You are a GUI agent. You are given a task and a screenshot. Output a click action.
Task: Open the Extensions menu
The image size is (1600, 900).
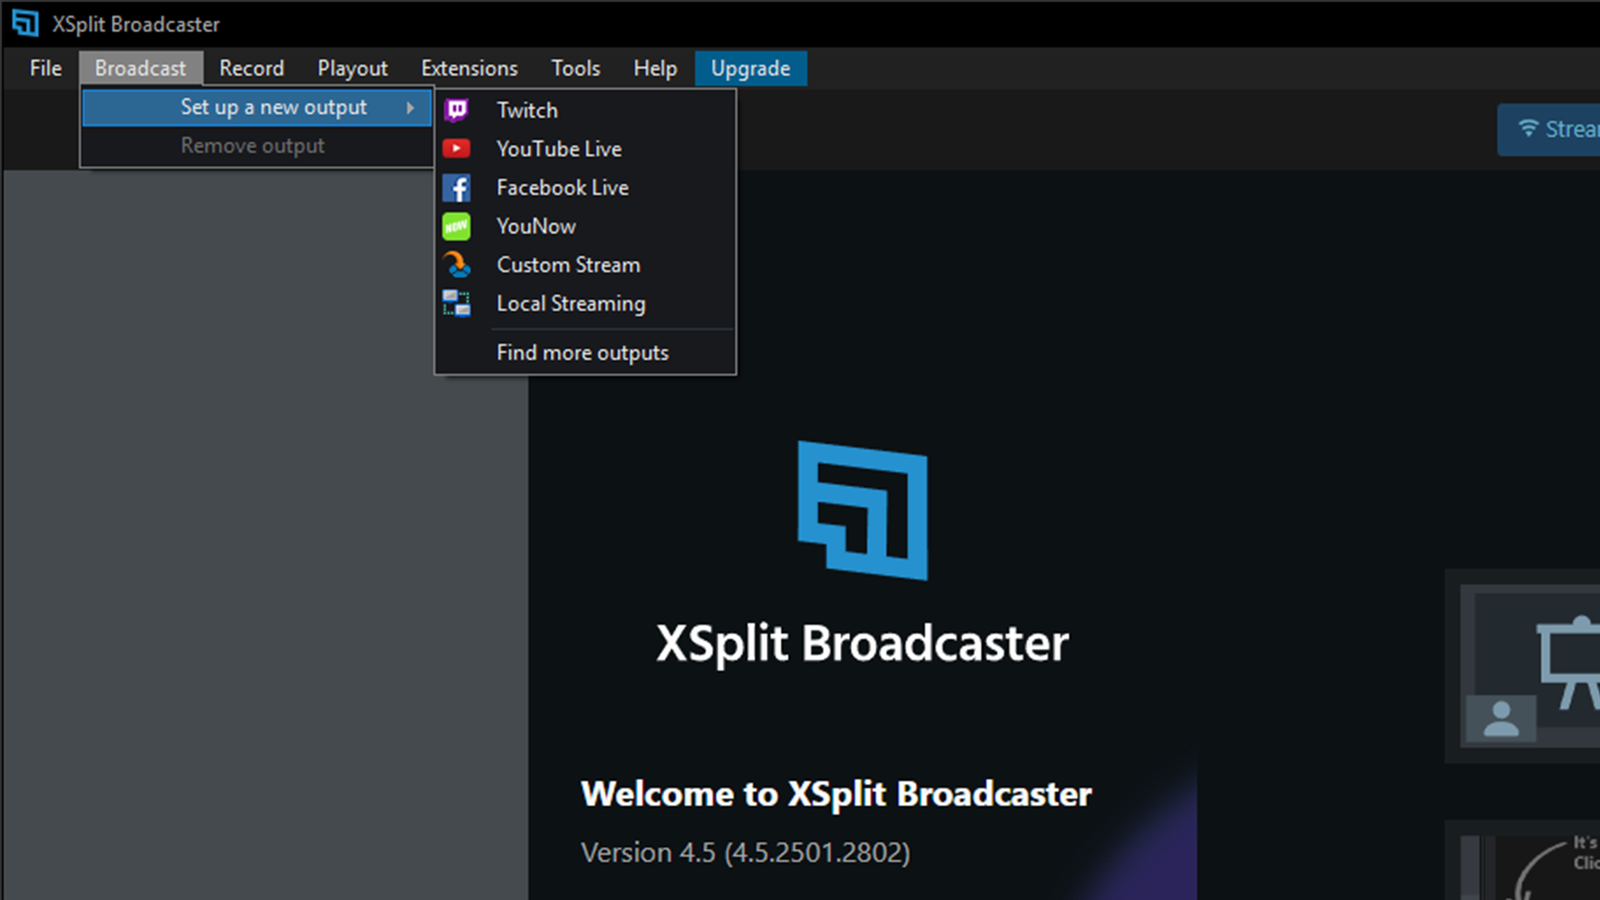(469, 68)
